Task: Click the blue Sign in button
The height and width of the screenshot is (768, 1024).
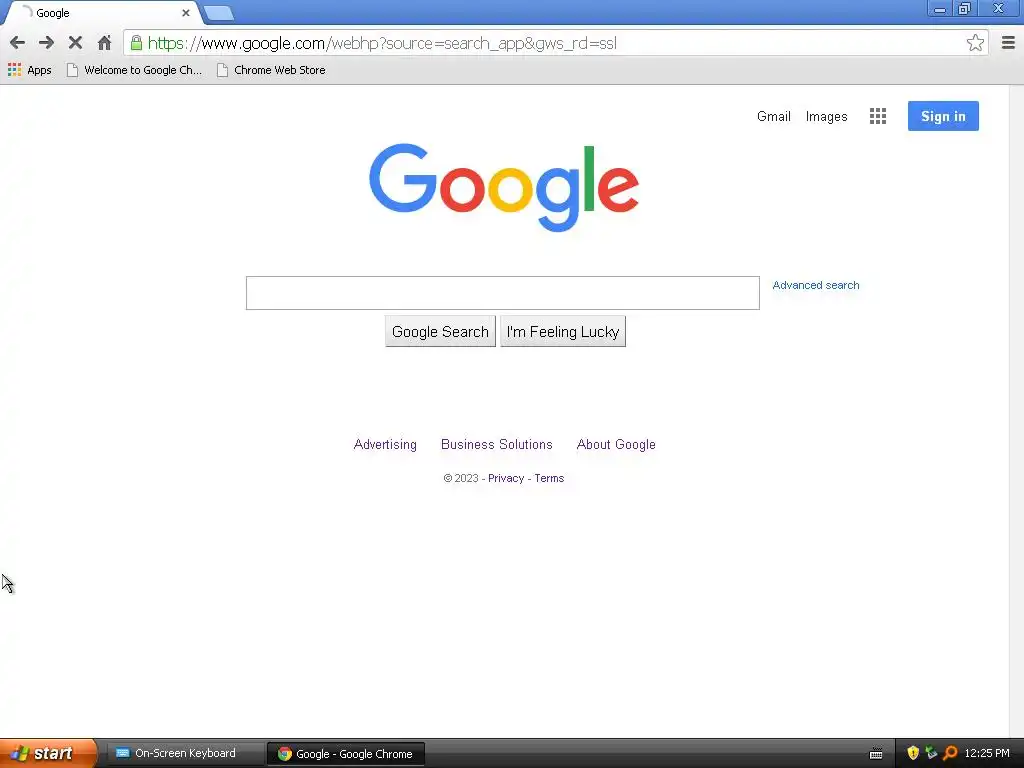Action: (943, 116)
